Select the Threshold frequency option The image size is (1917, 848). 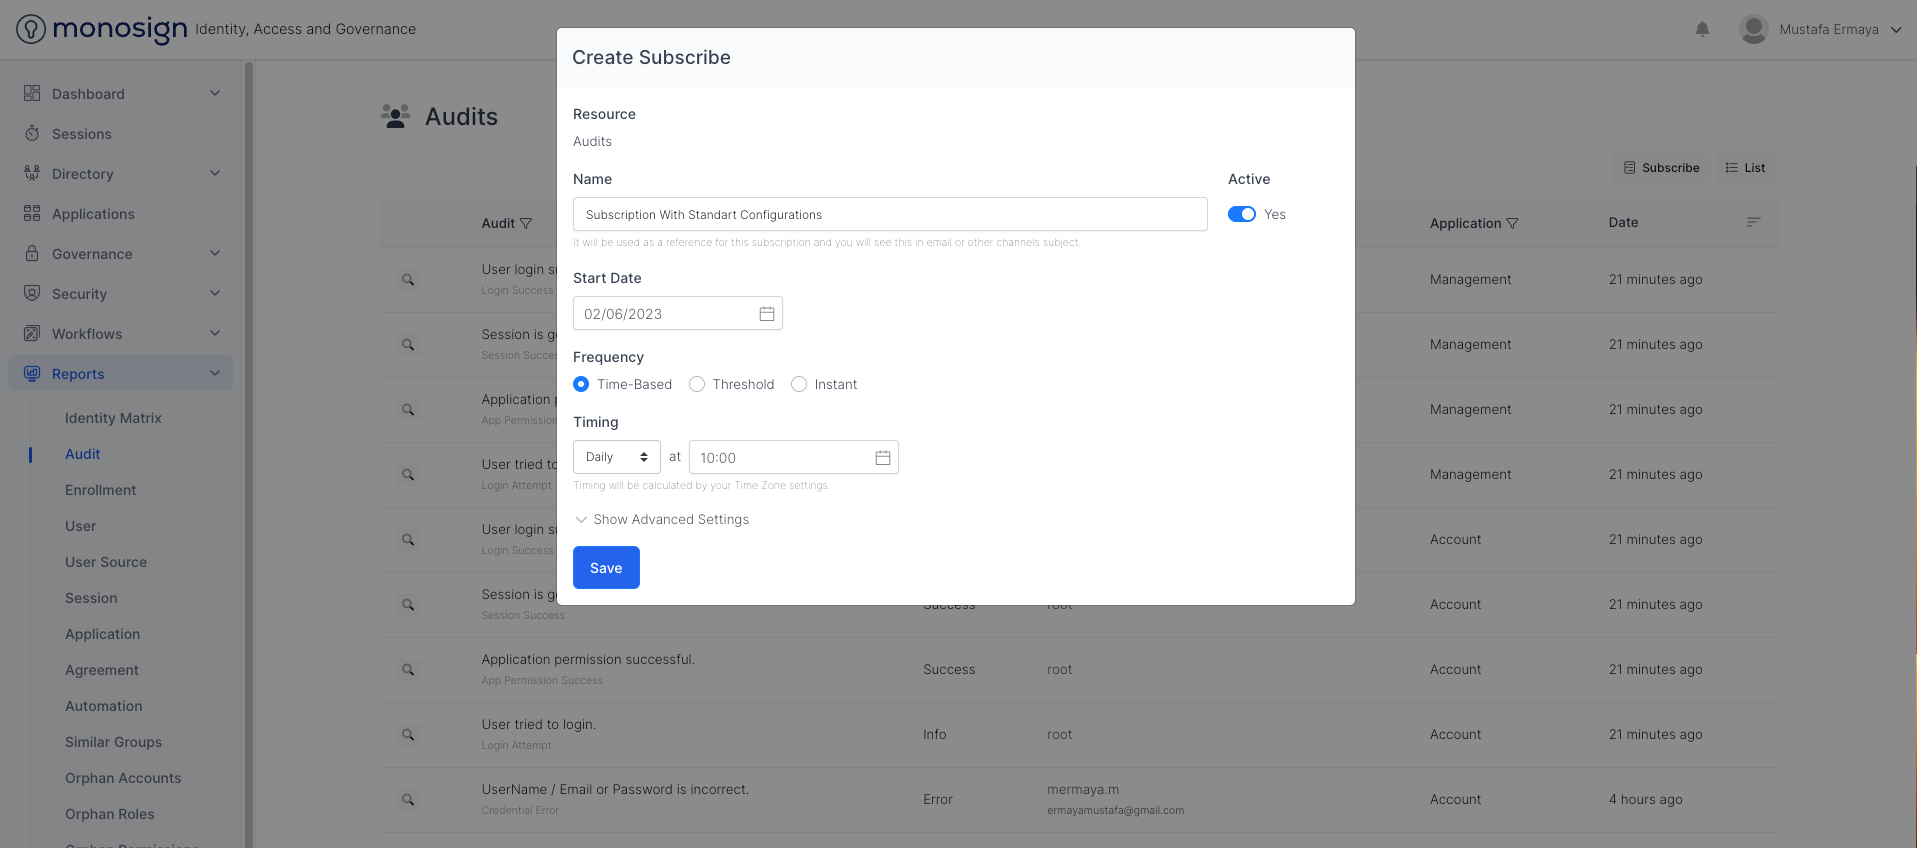tap(697, 385)
